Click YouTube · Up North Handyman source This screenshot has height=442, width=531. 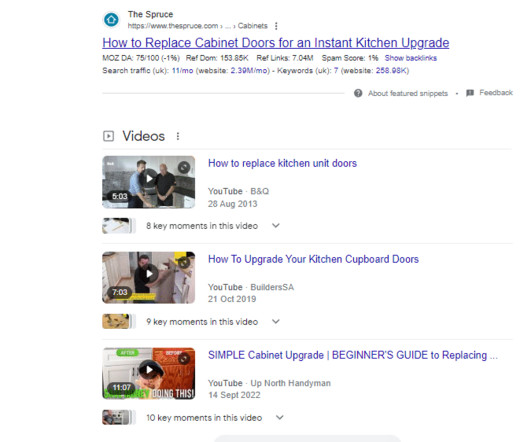pyautogui.click(x=269, y=383)
